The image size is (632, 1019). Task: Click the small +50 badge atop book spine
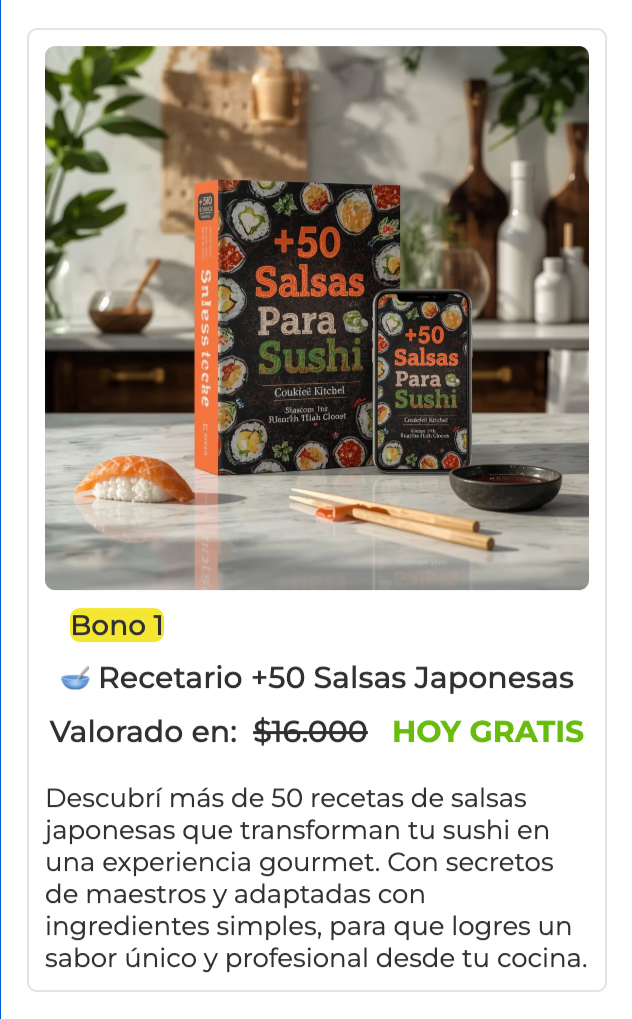coord(205,207)
